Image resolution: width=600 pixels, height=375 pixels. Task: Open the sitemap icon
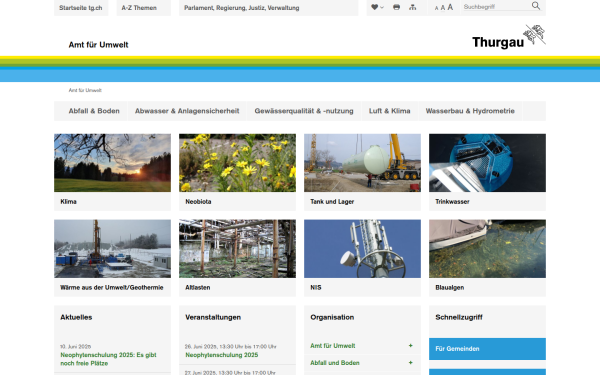coord(412,7)
